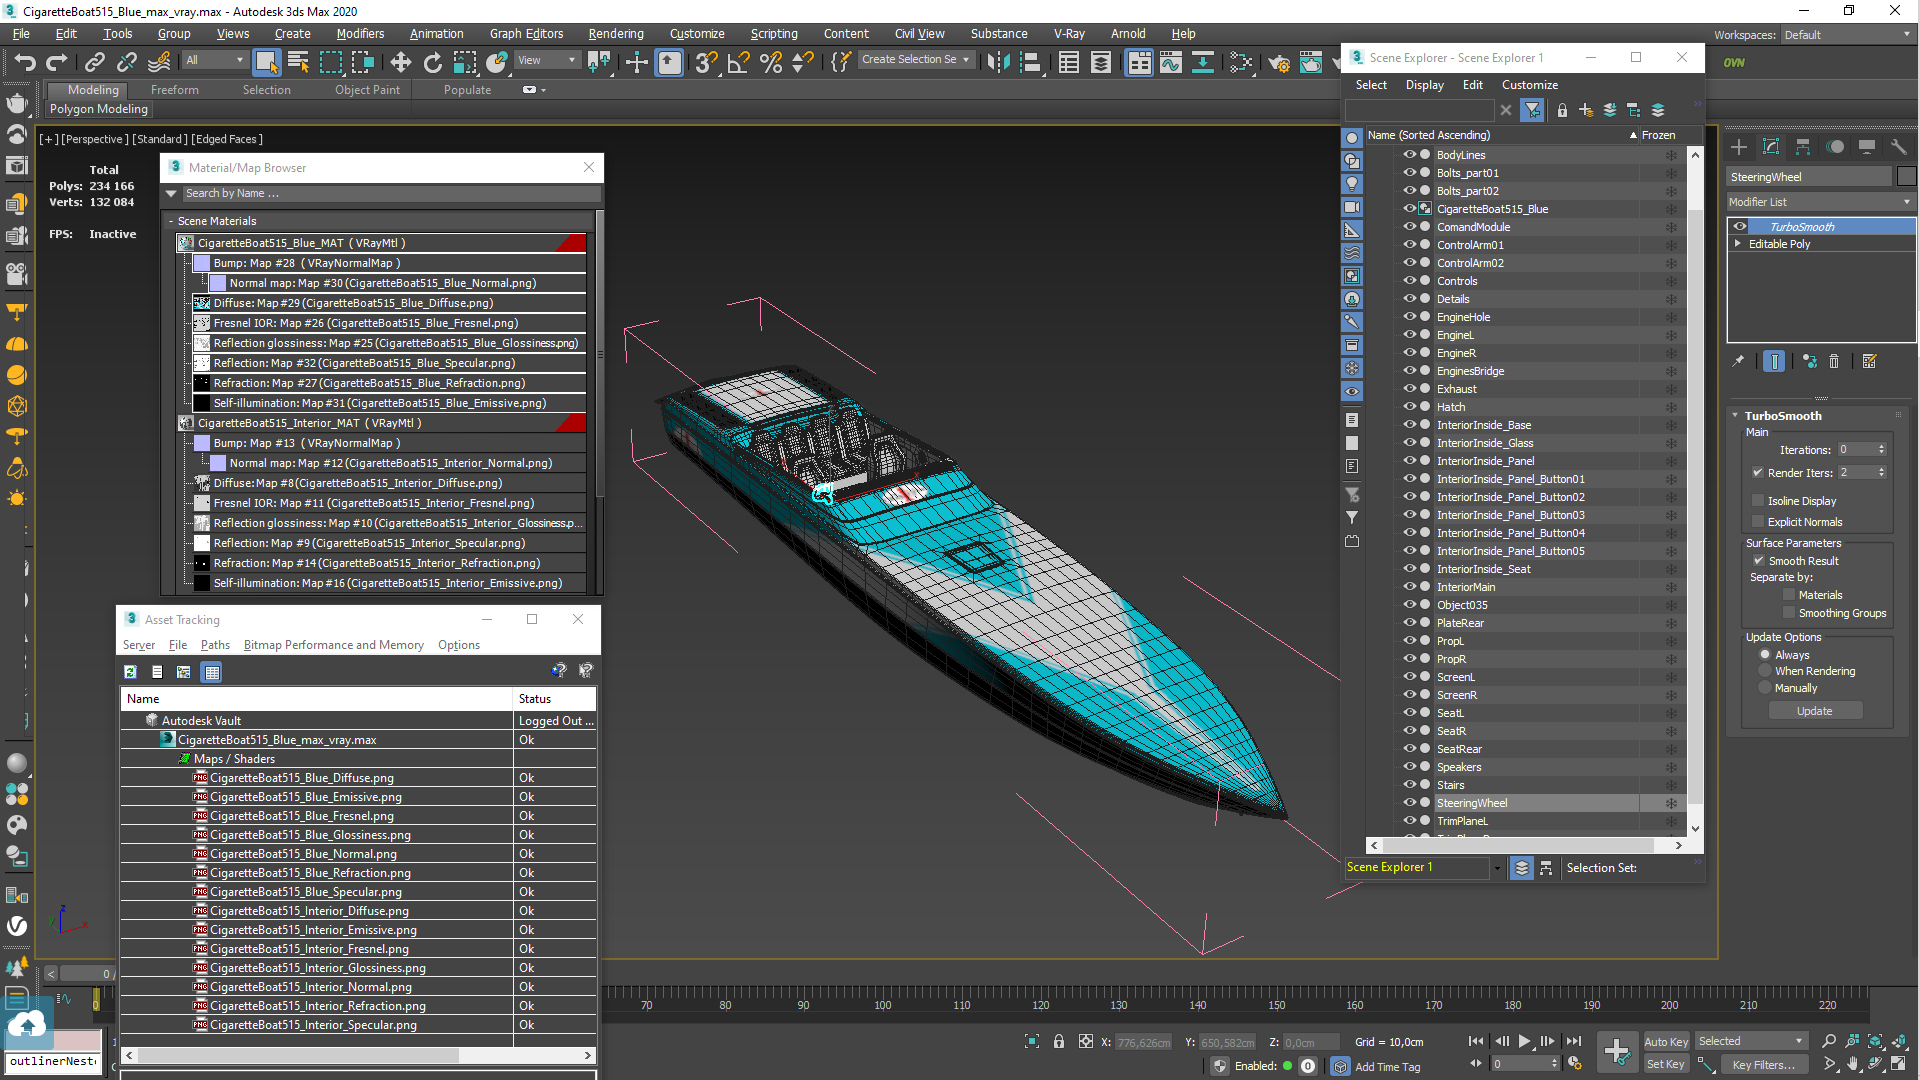The image size is (1920, 1080).
Task: Select the When Rendering radio option
Action: click(1765, 671)
